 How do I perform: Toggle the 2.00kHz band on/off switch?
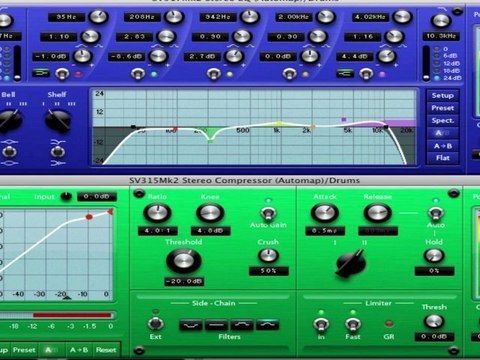(x=290, y=73)
